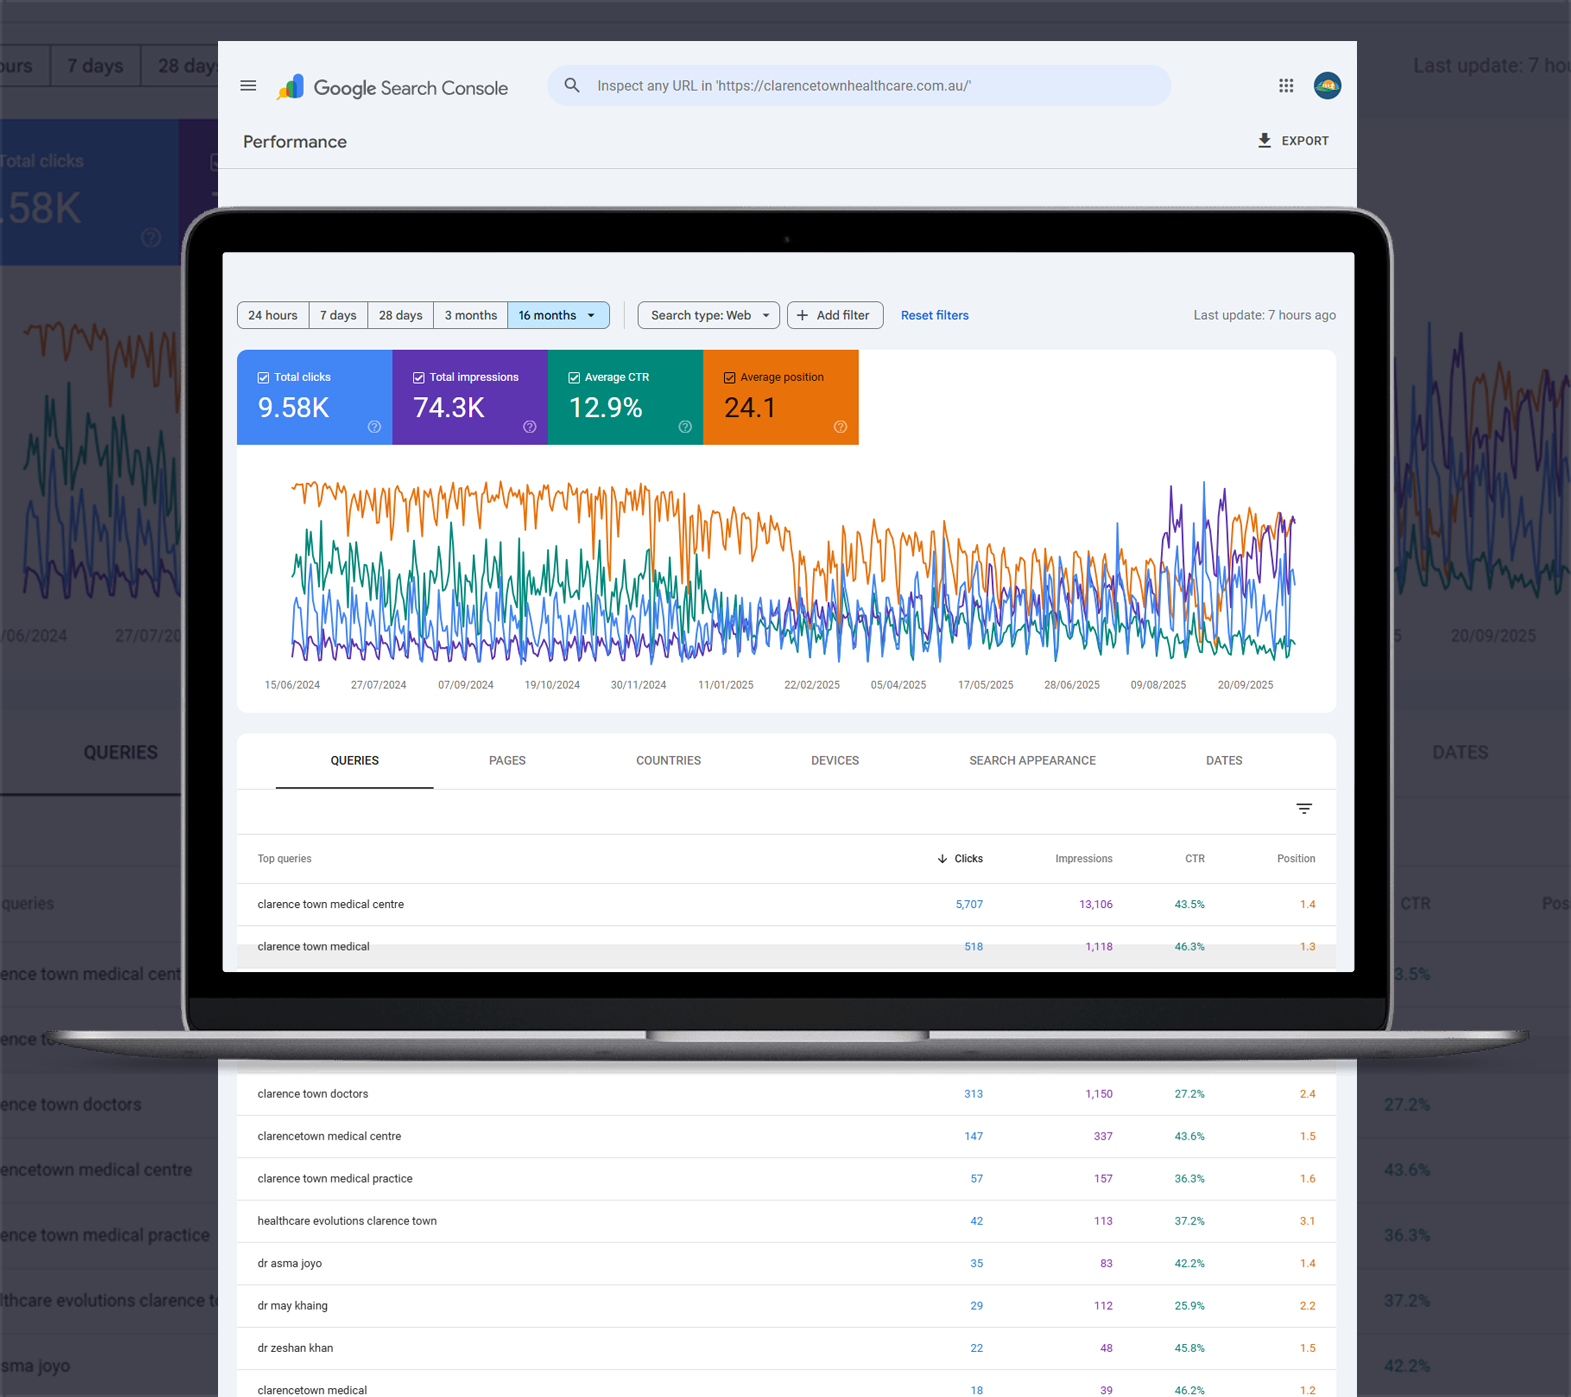The width and height of the screenshot is (1571, 1397).
Task: Click the EXPORT button label
Action: 1305,141
